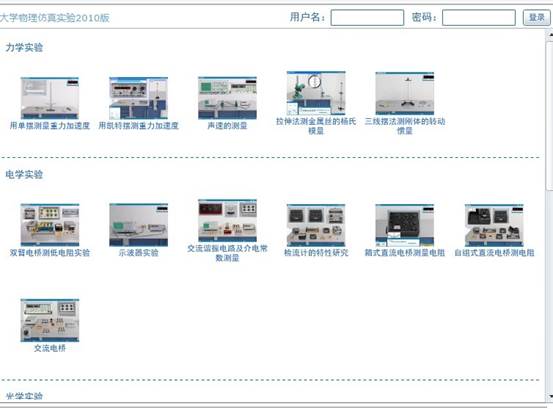
Task: Click the 示波器实验 text link
Action: (x=139, y=252)
